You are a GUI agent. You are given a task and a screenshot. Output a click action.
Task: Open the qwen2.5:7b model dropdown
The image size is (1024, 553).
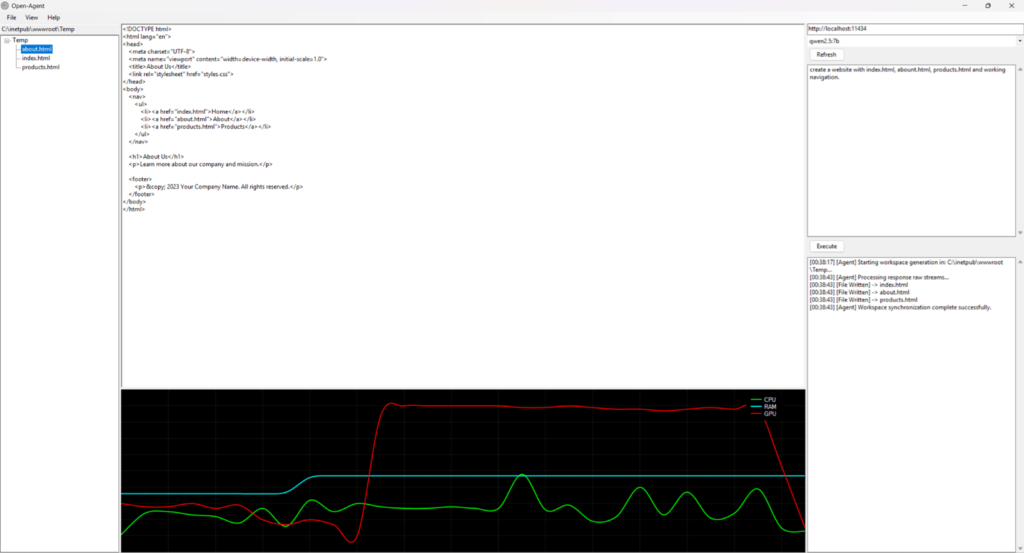point(1019,41)
